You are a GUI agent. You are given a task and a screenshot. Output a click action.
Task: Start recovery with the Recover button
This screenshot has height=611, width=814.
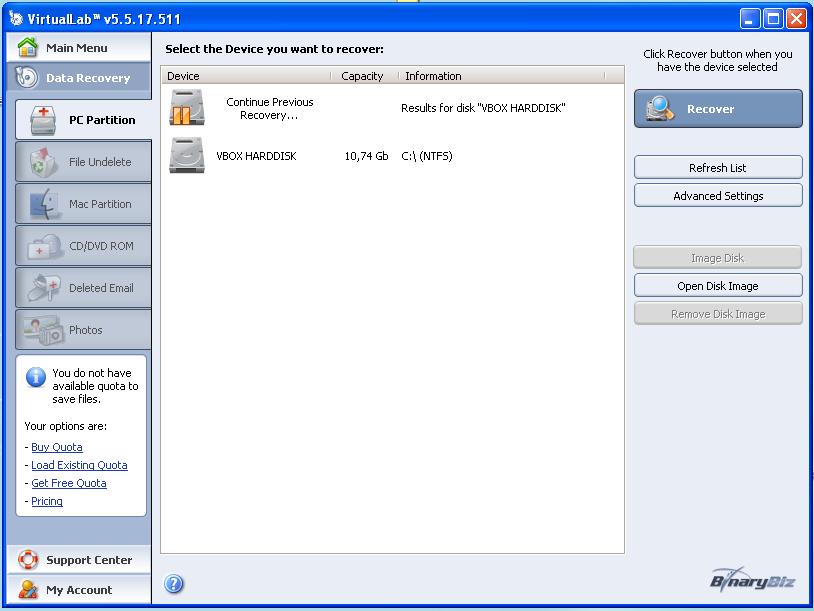(x=718, y=108)
